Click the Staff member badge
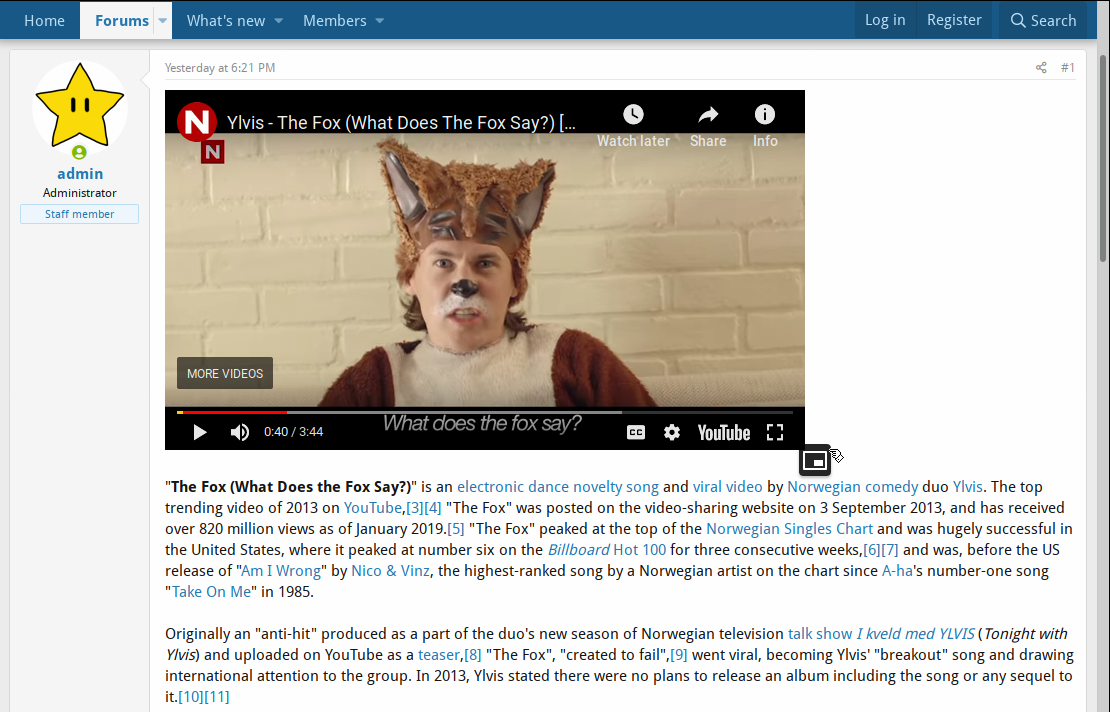1110x712 pixels. [79, 214]
